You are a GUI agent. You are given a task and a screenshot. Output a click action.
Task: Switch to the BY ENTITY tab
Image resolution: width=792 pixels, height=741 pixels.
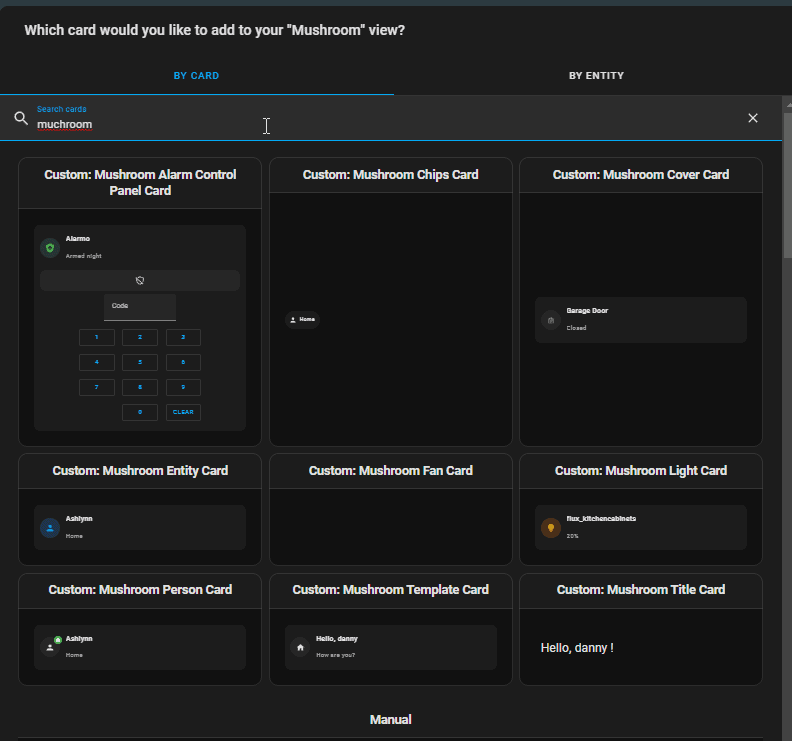[x=596, y=76]
